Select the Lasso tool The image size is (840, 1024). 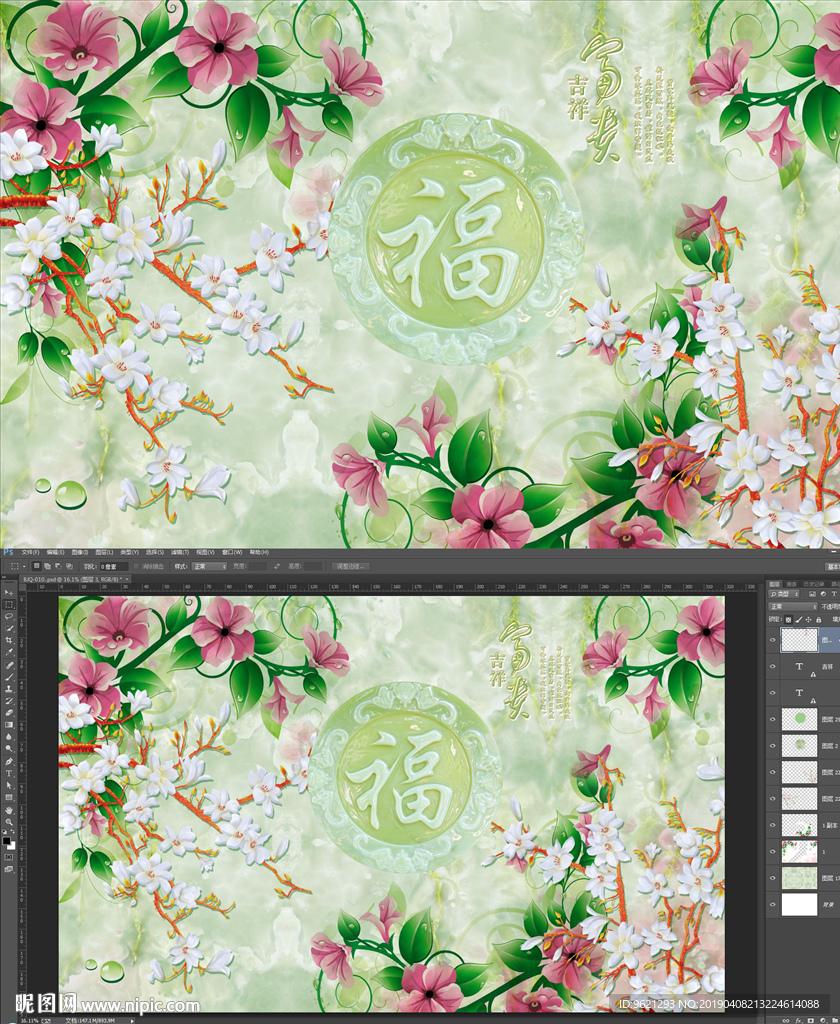[x=8, y=616]
